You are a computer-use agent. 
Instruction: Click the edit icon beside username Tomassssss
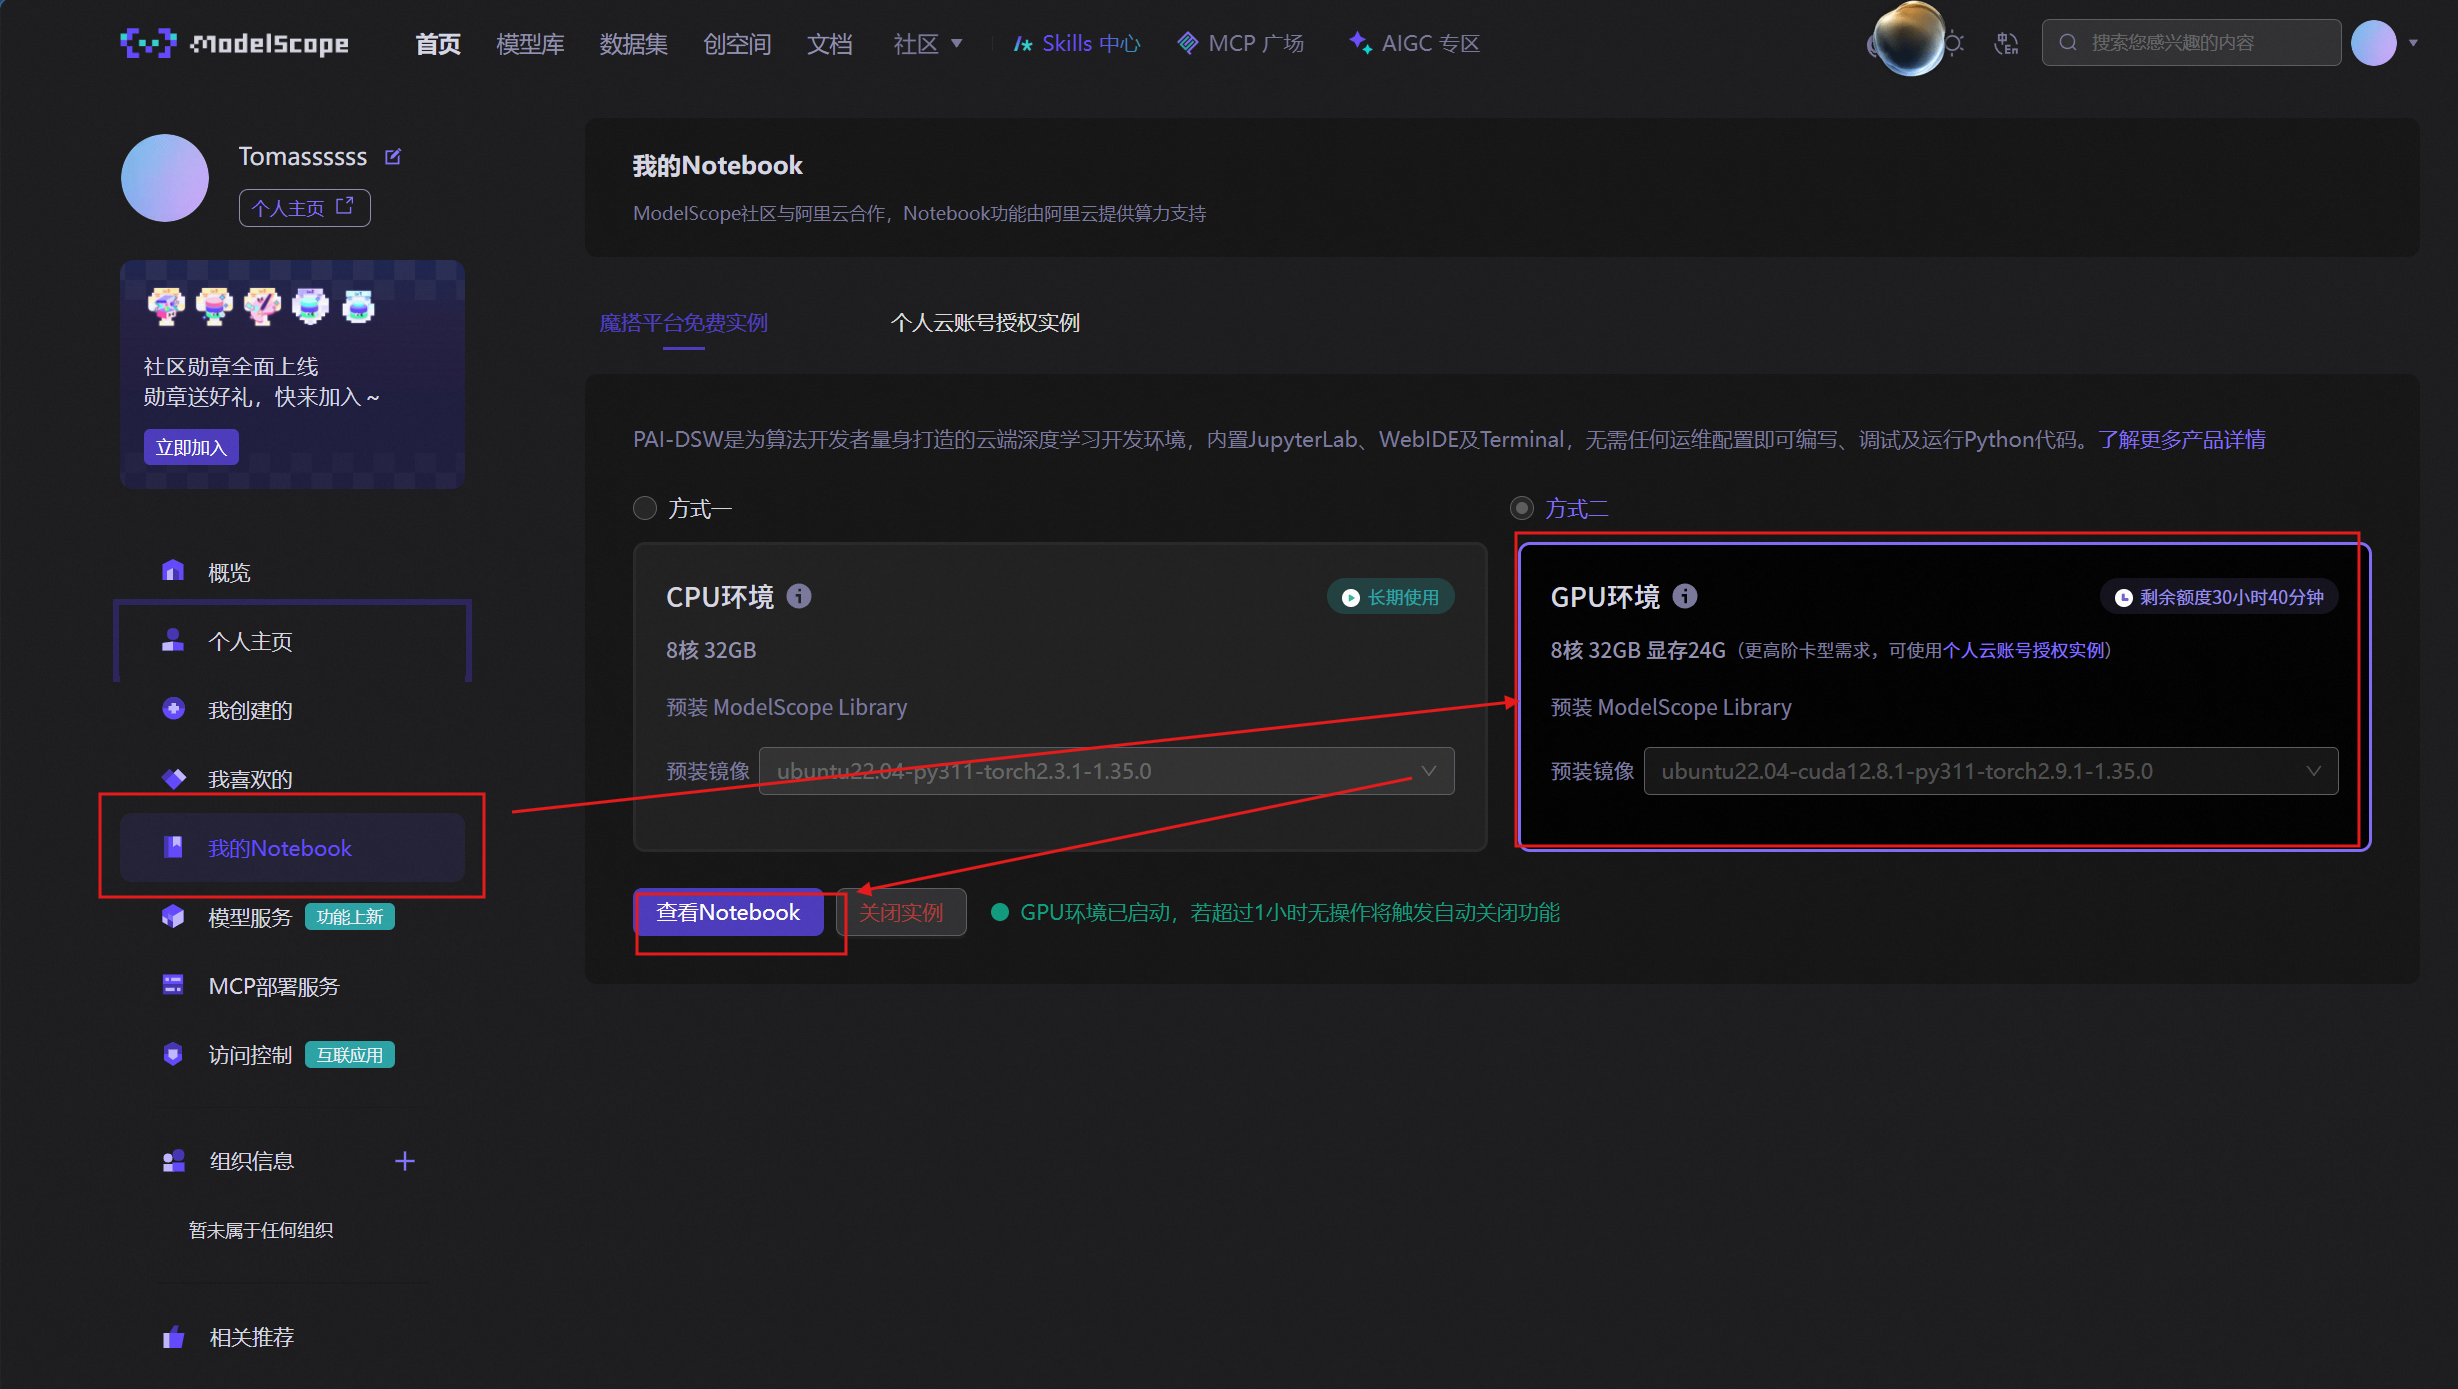393,157
